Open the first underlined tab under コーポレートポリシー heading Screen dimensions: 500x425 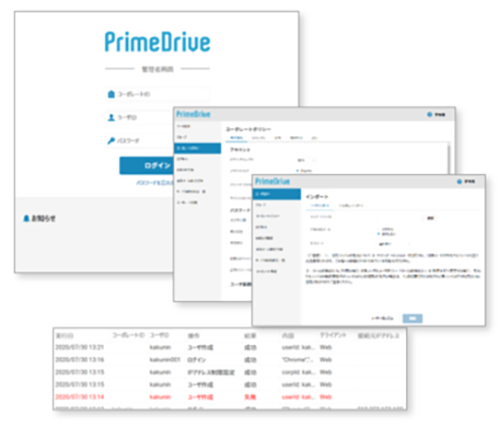[x=236, y=138]
